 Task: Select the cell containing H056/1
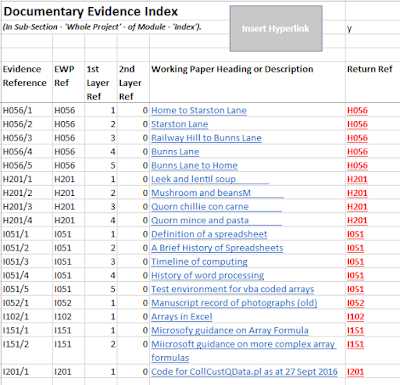click(26, 110)
